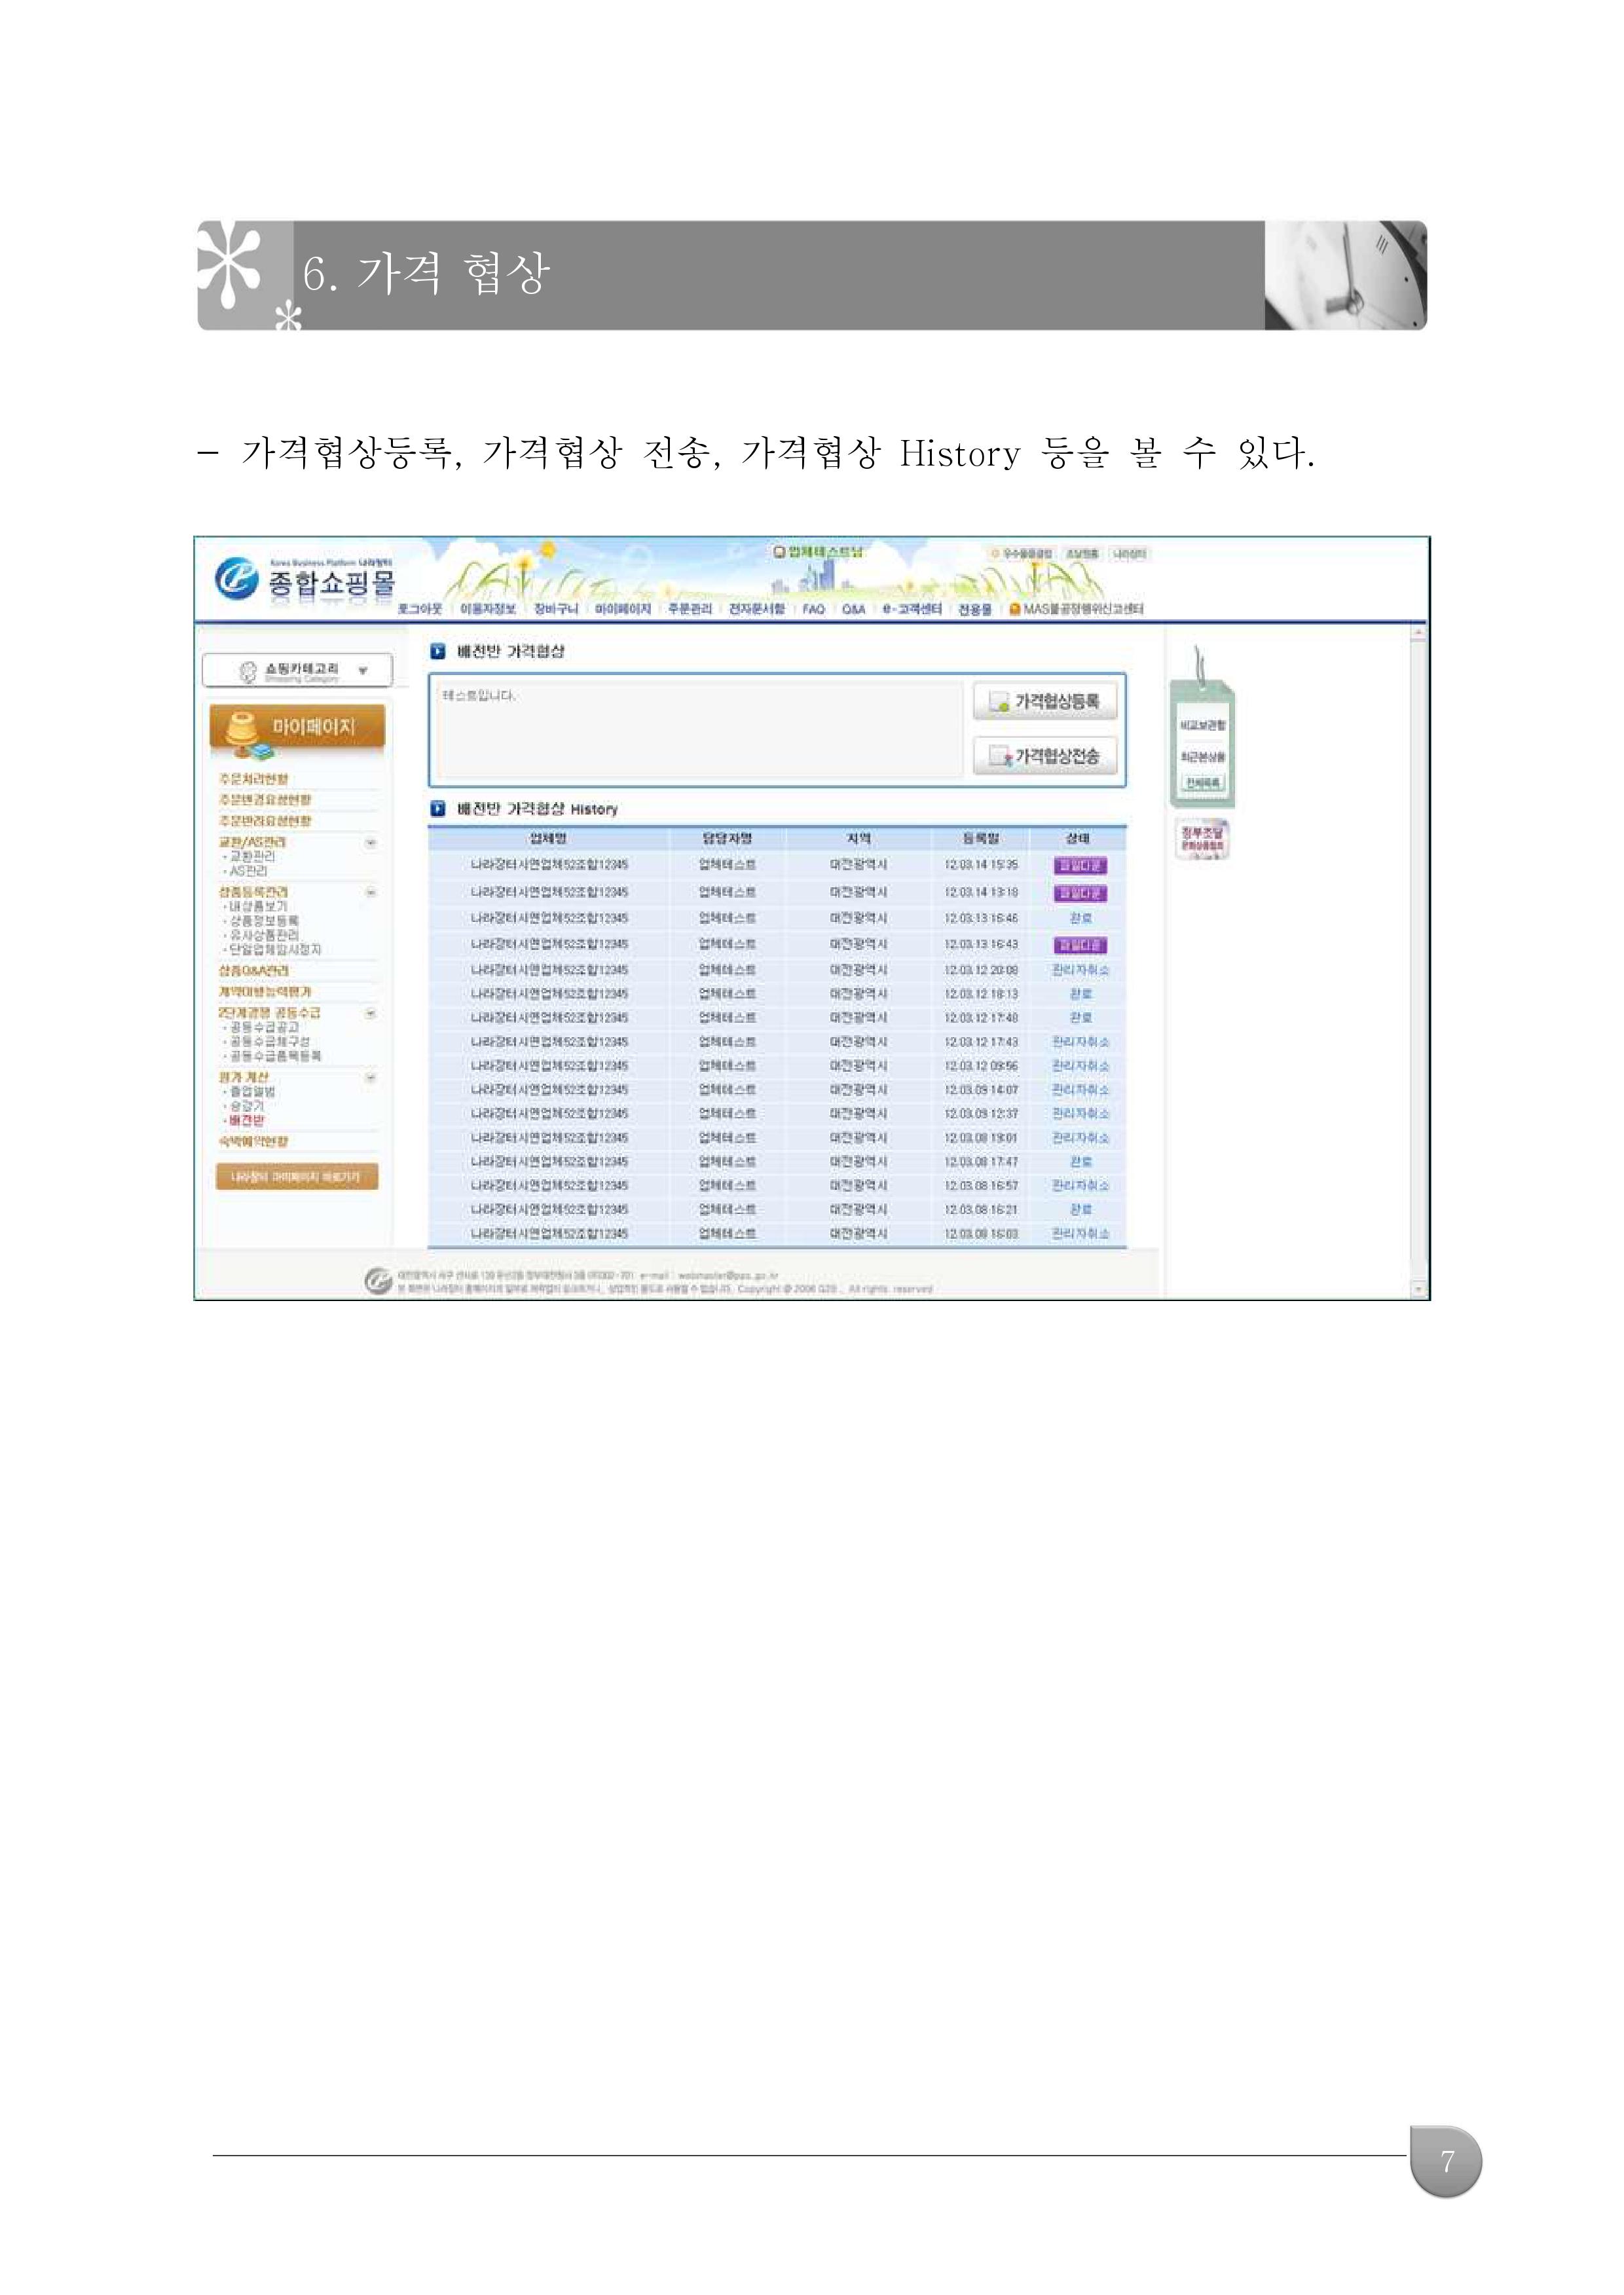Click the blue arrow icon beside 가격협상 History
The image size is (1624, 2295).
pos(438,808)
